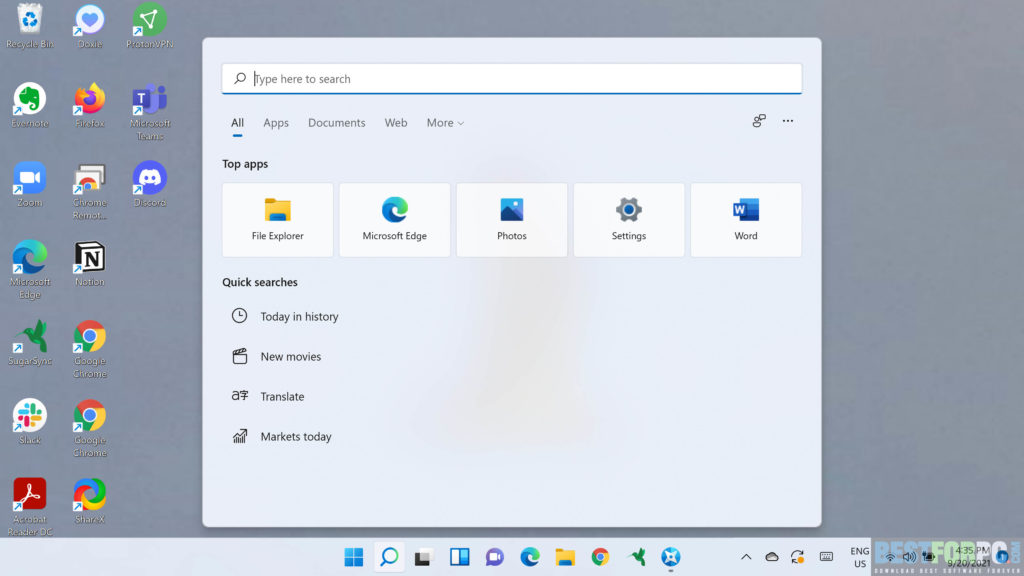
Task: Open Google Chrome from the taskbar
Action: [600, 557]
